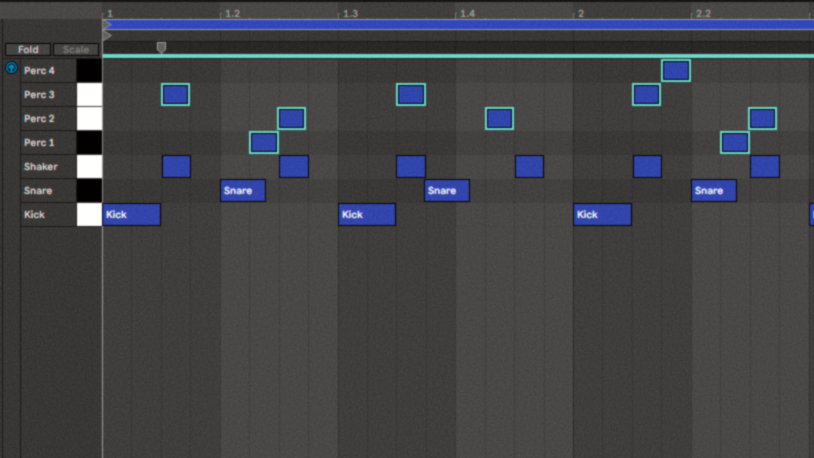Select the first Perc 3 note
This screenshot has height=458, width=814.
coord(175,95)
